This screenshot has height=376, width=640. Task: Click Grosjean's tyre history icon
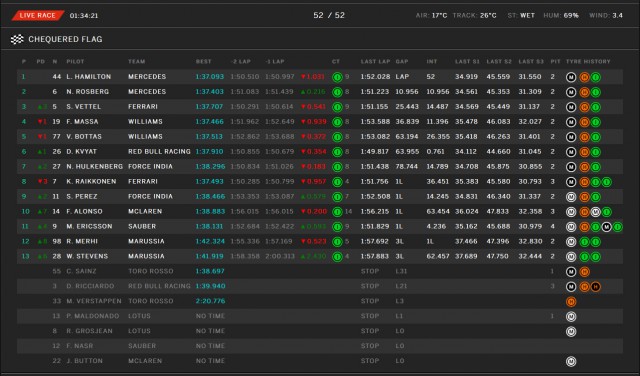coord(571,331)
